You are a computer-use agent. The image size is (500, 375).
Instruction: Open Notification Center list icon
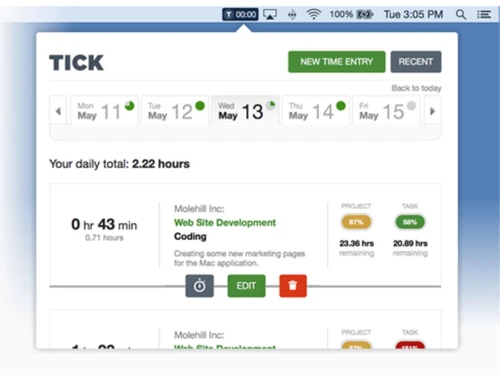(484, 14)
